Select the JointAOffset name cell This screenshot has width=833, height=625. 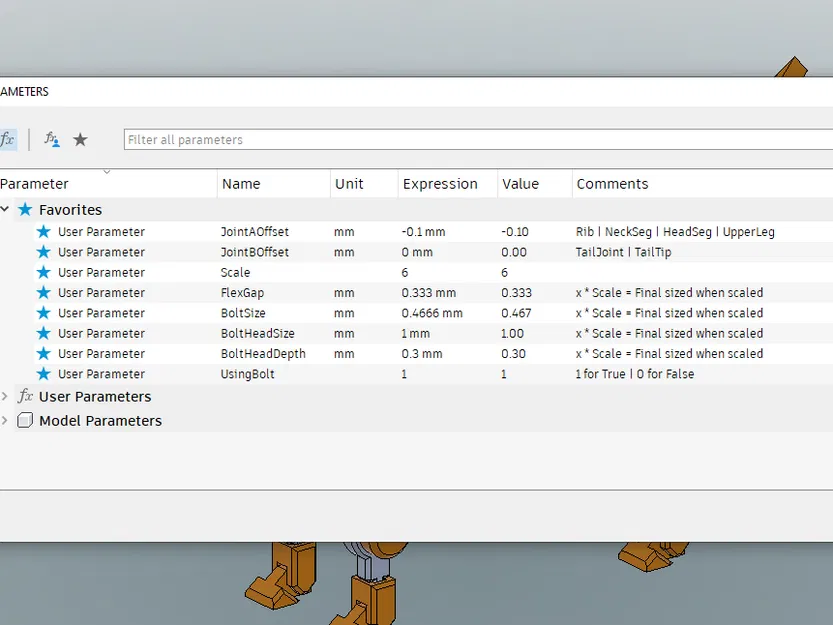255,232
